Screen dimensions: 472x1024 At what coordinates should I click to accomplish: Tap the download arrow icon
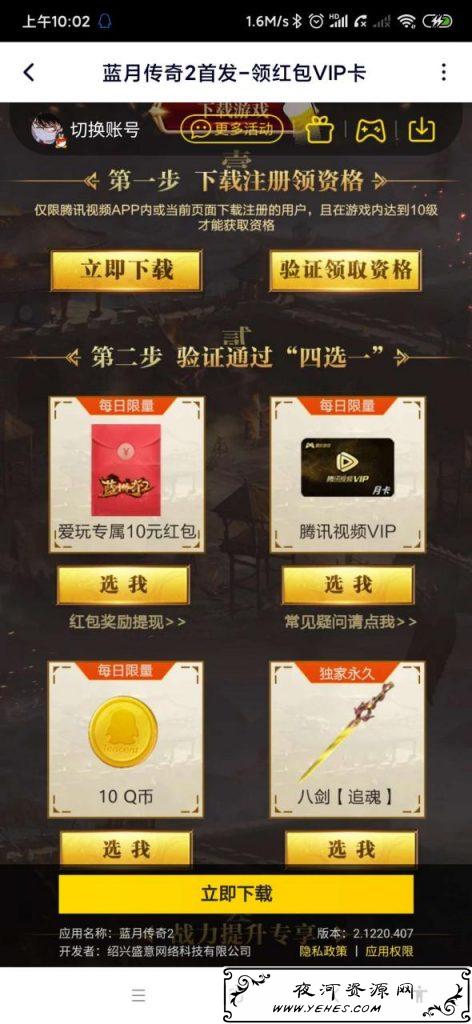422,129
